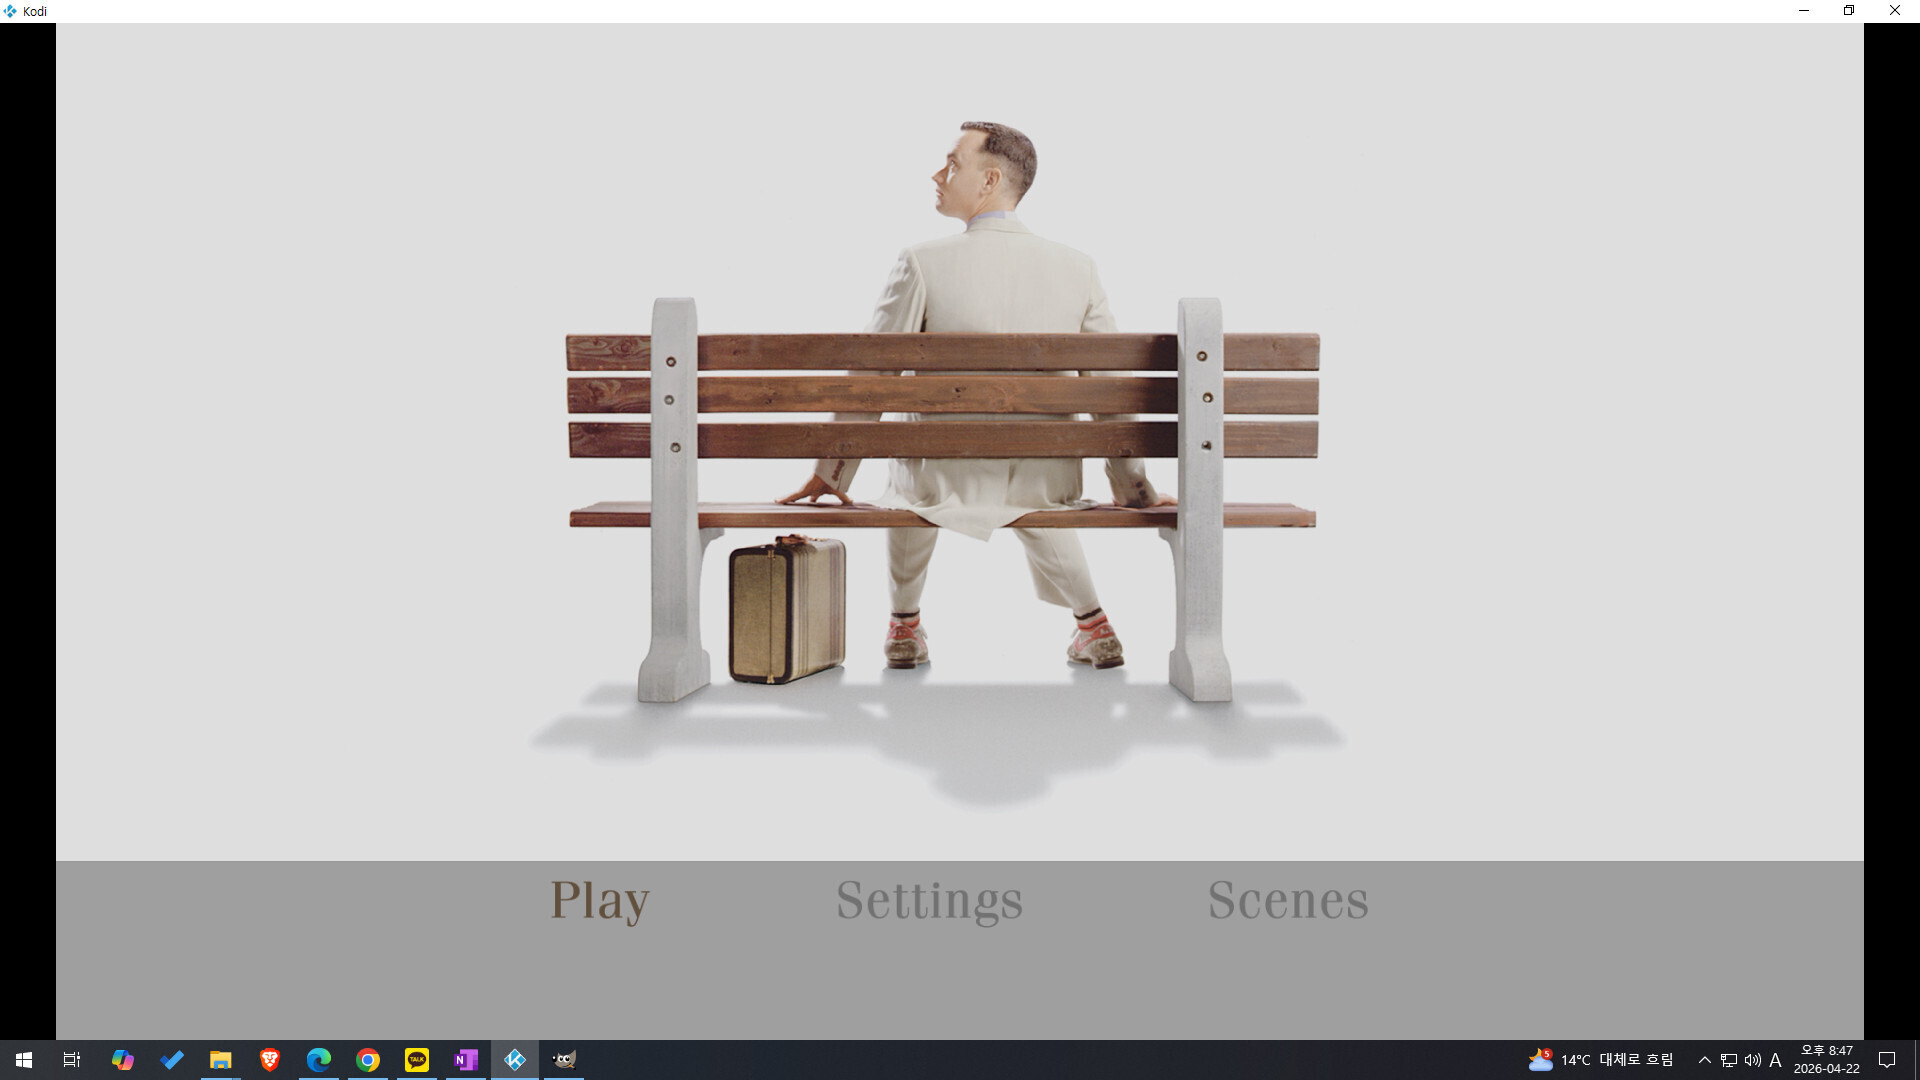
Task: Click the Kodi logo in the title bar
Action: (x=10, y=11)
